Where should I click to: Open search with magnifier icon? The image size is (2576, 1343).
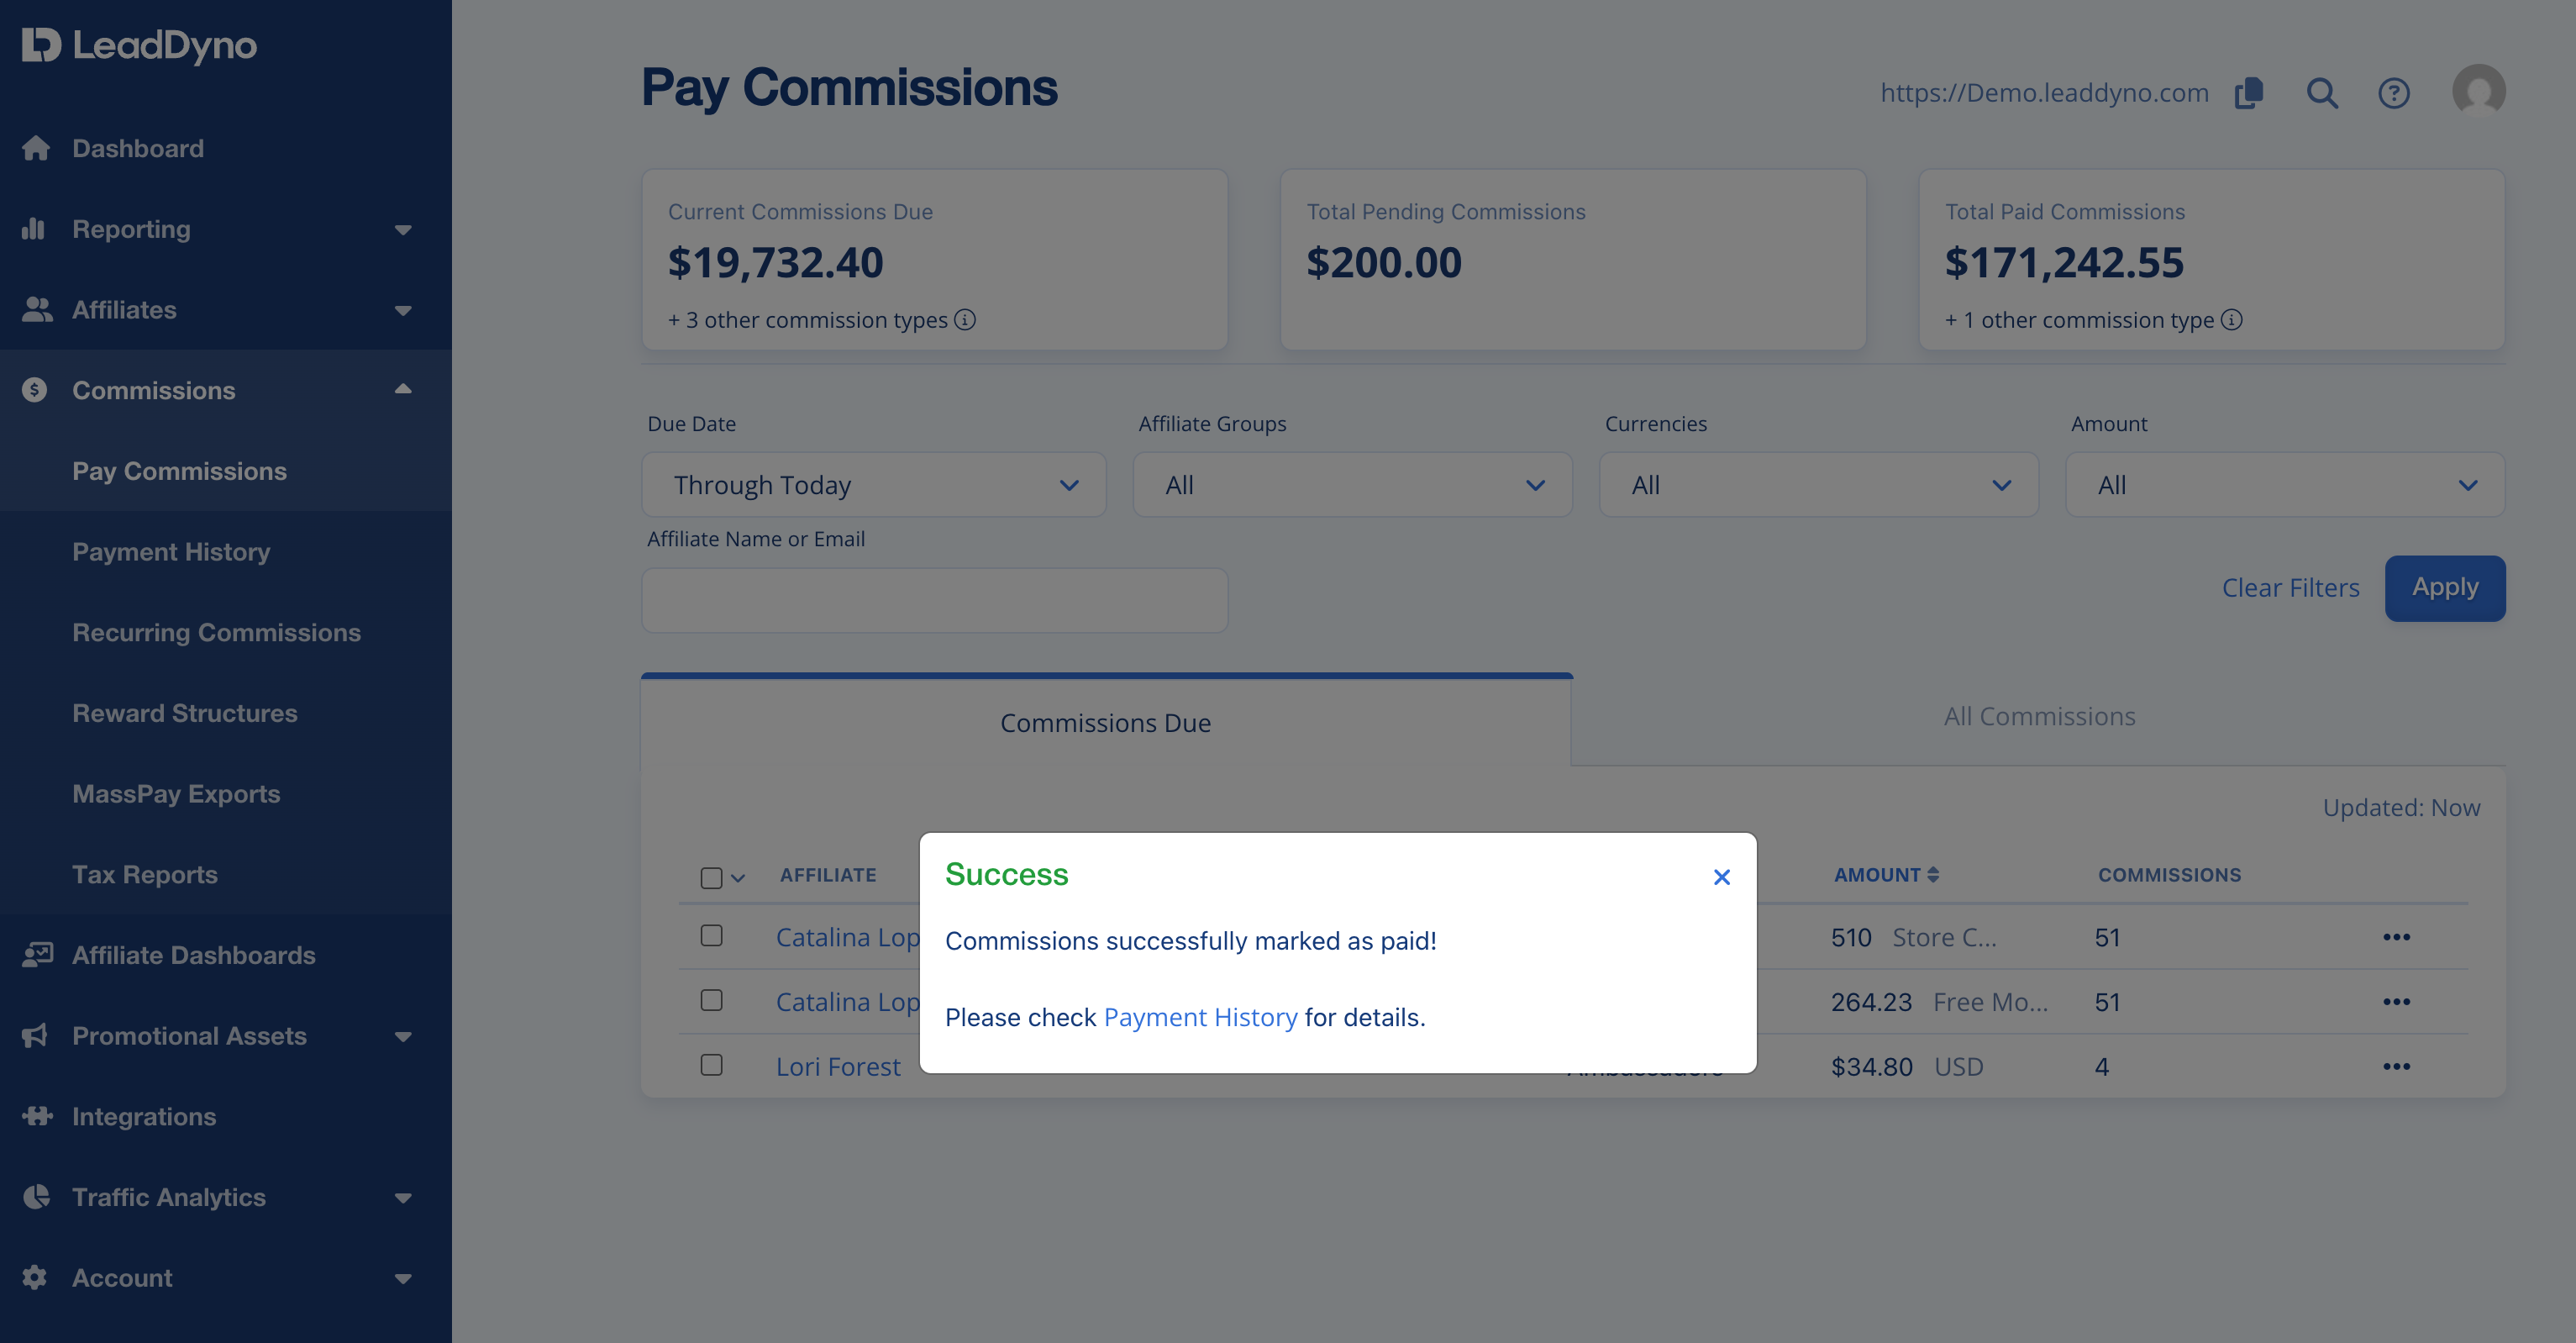(2322, 93)
